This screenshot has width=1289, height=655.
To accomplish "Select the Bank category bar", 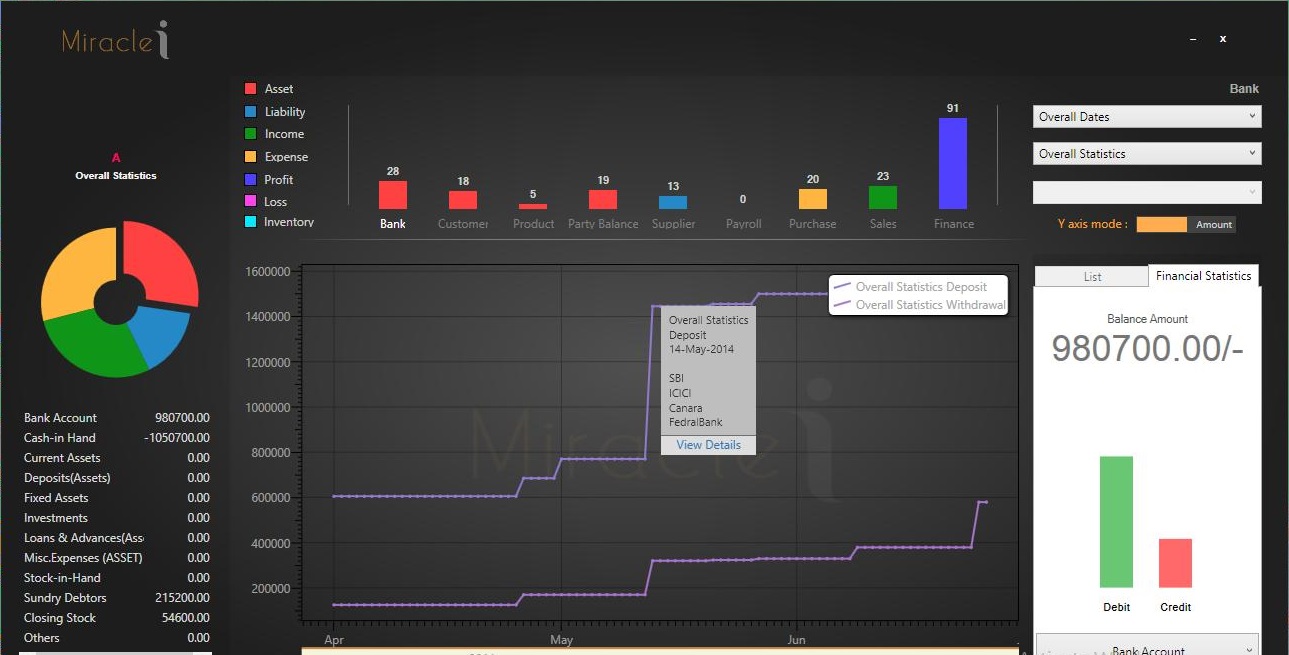I will pyautogui.click(x=393, y=194).
